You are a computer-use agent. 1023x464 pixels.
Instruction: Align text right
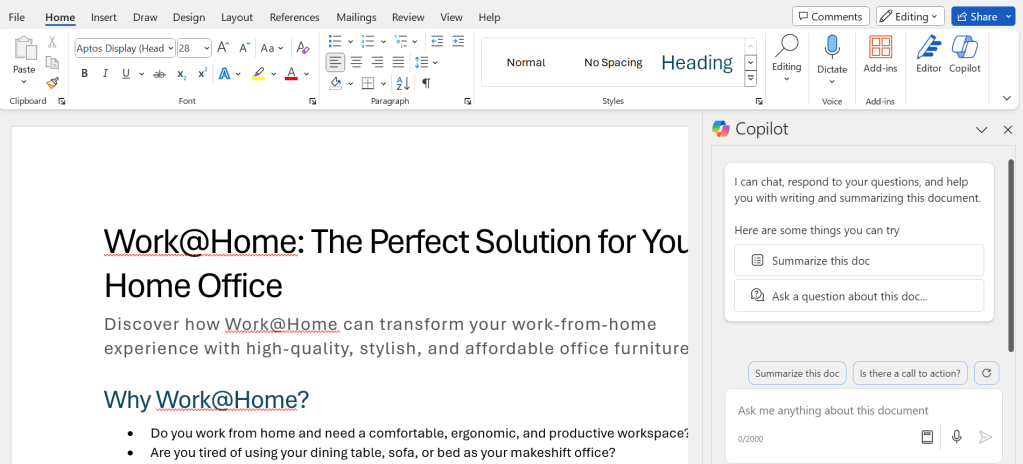(377, 62)
